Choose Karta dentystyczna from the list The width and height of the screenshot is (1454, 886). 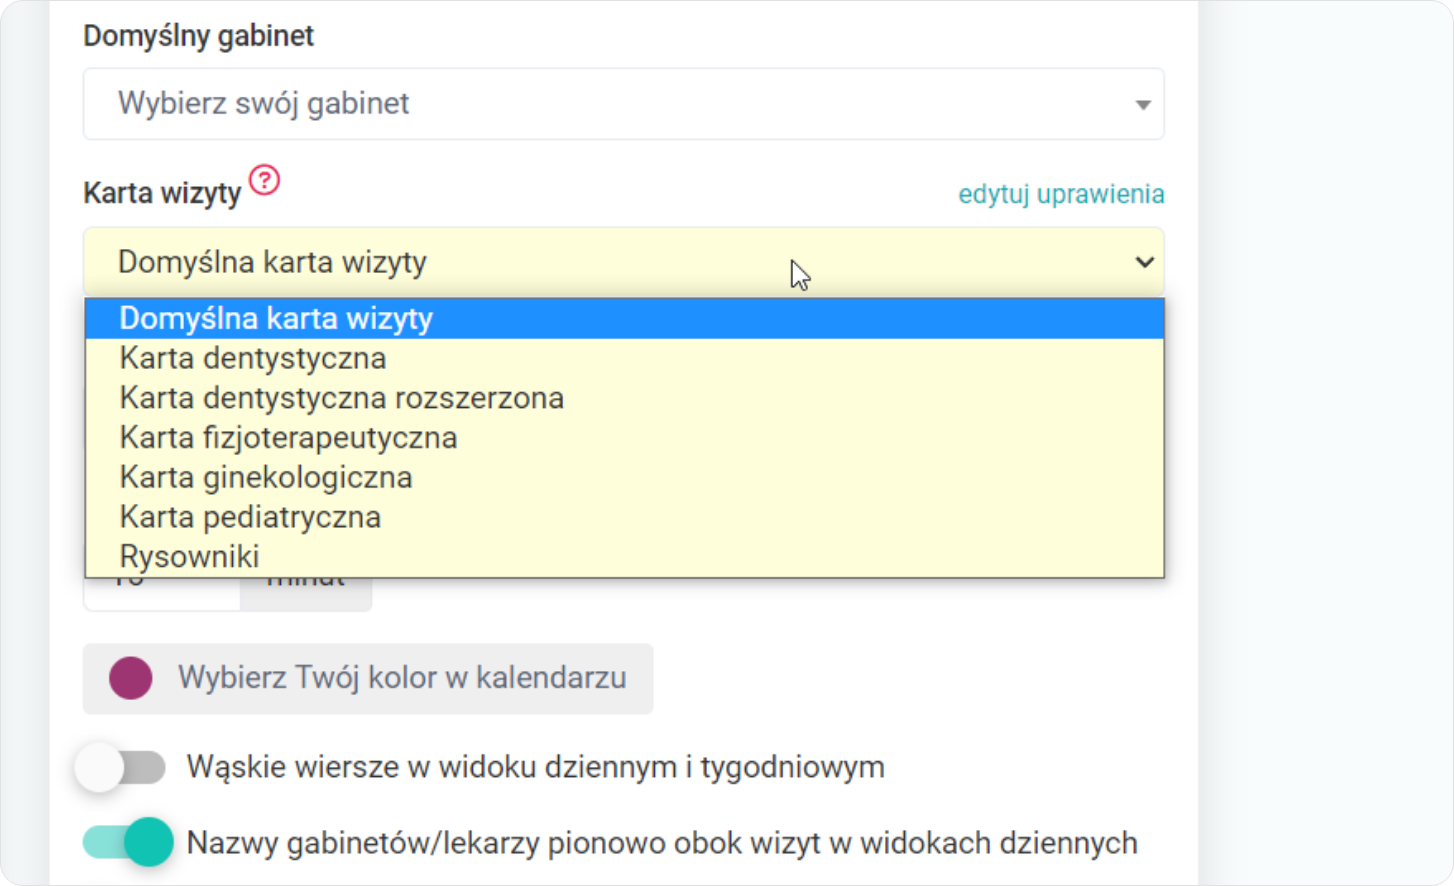[x=624, y=358]
